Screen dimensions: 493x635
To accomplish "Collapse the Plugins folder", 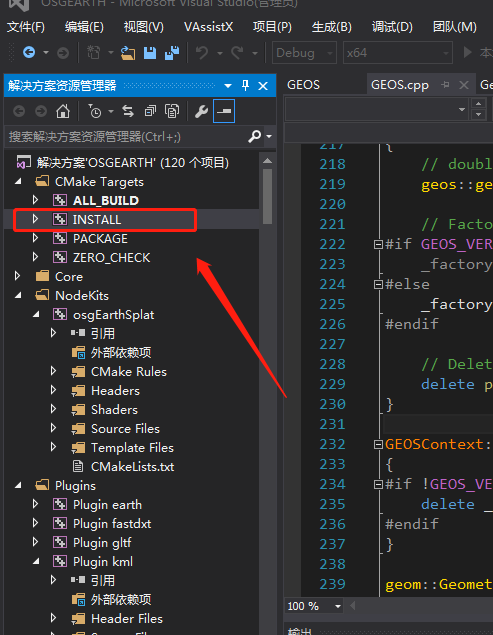I will (x=18, y=486).
